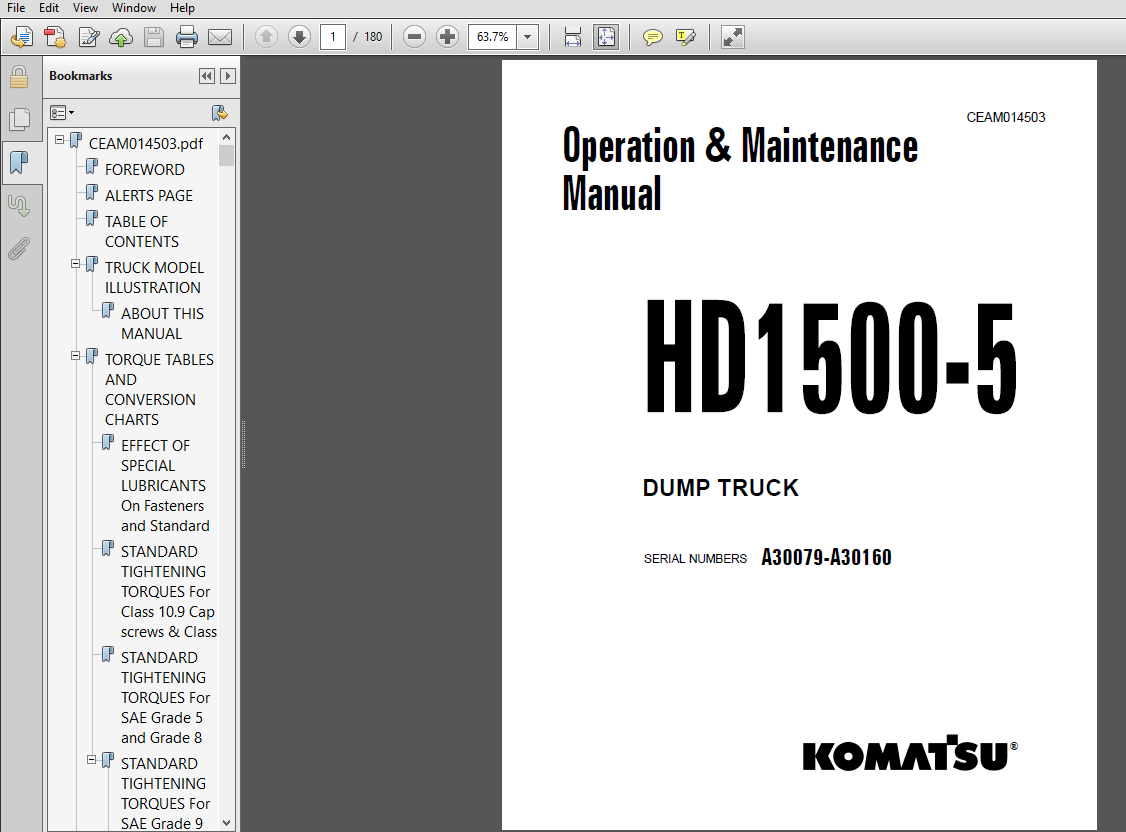Click the email envelope icon
This screenshot has height=832, width=1126.
point(220,37)
